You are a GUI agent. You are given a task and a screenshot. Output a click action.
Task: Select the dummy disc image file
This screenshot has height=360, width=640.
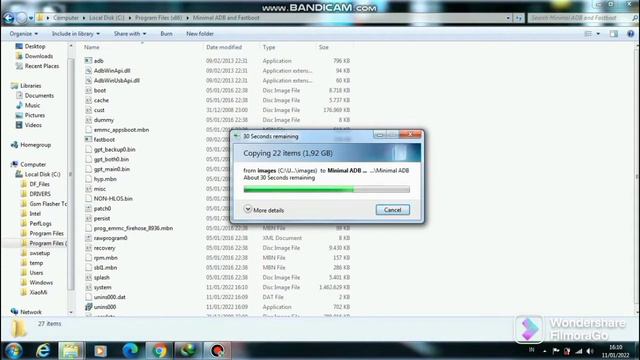pyautogui.click(x=104, y=120)
